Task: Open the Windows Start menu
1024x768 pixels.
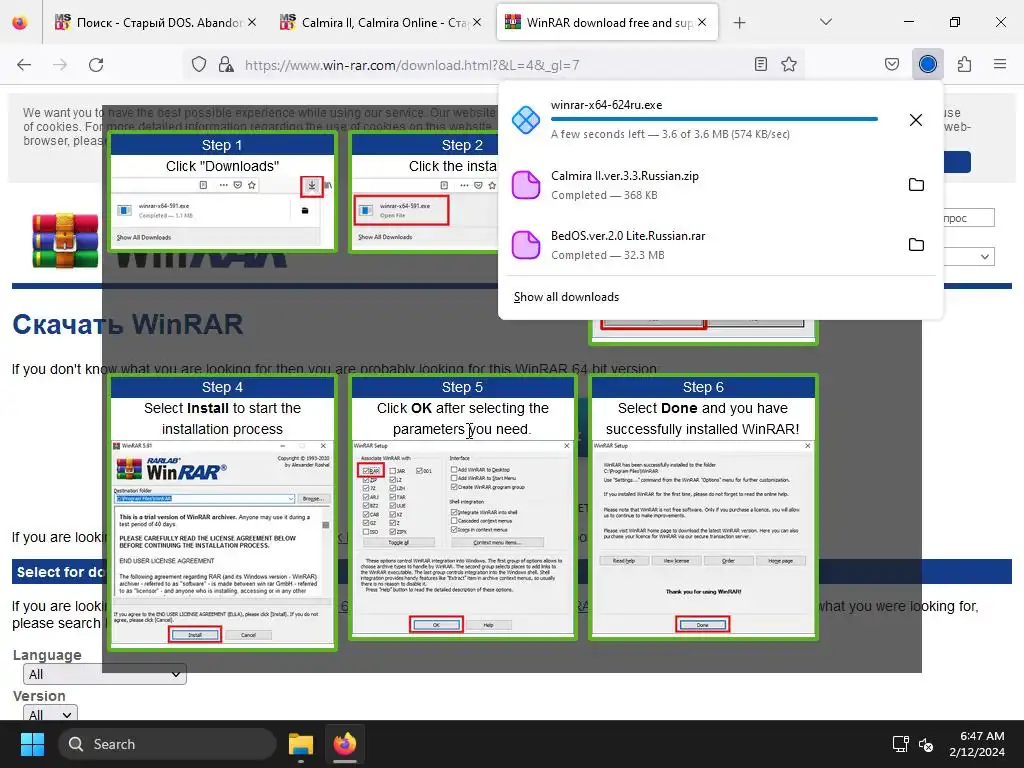Action: pyautogui.click(x=32, y=744)
